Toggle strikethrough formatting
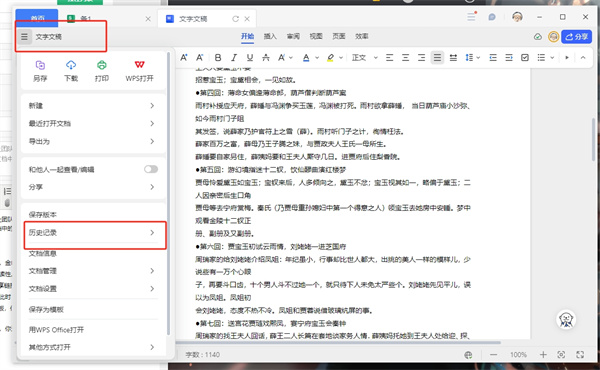 click(266, 57)
